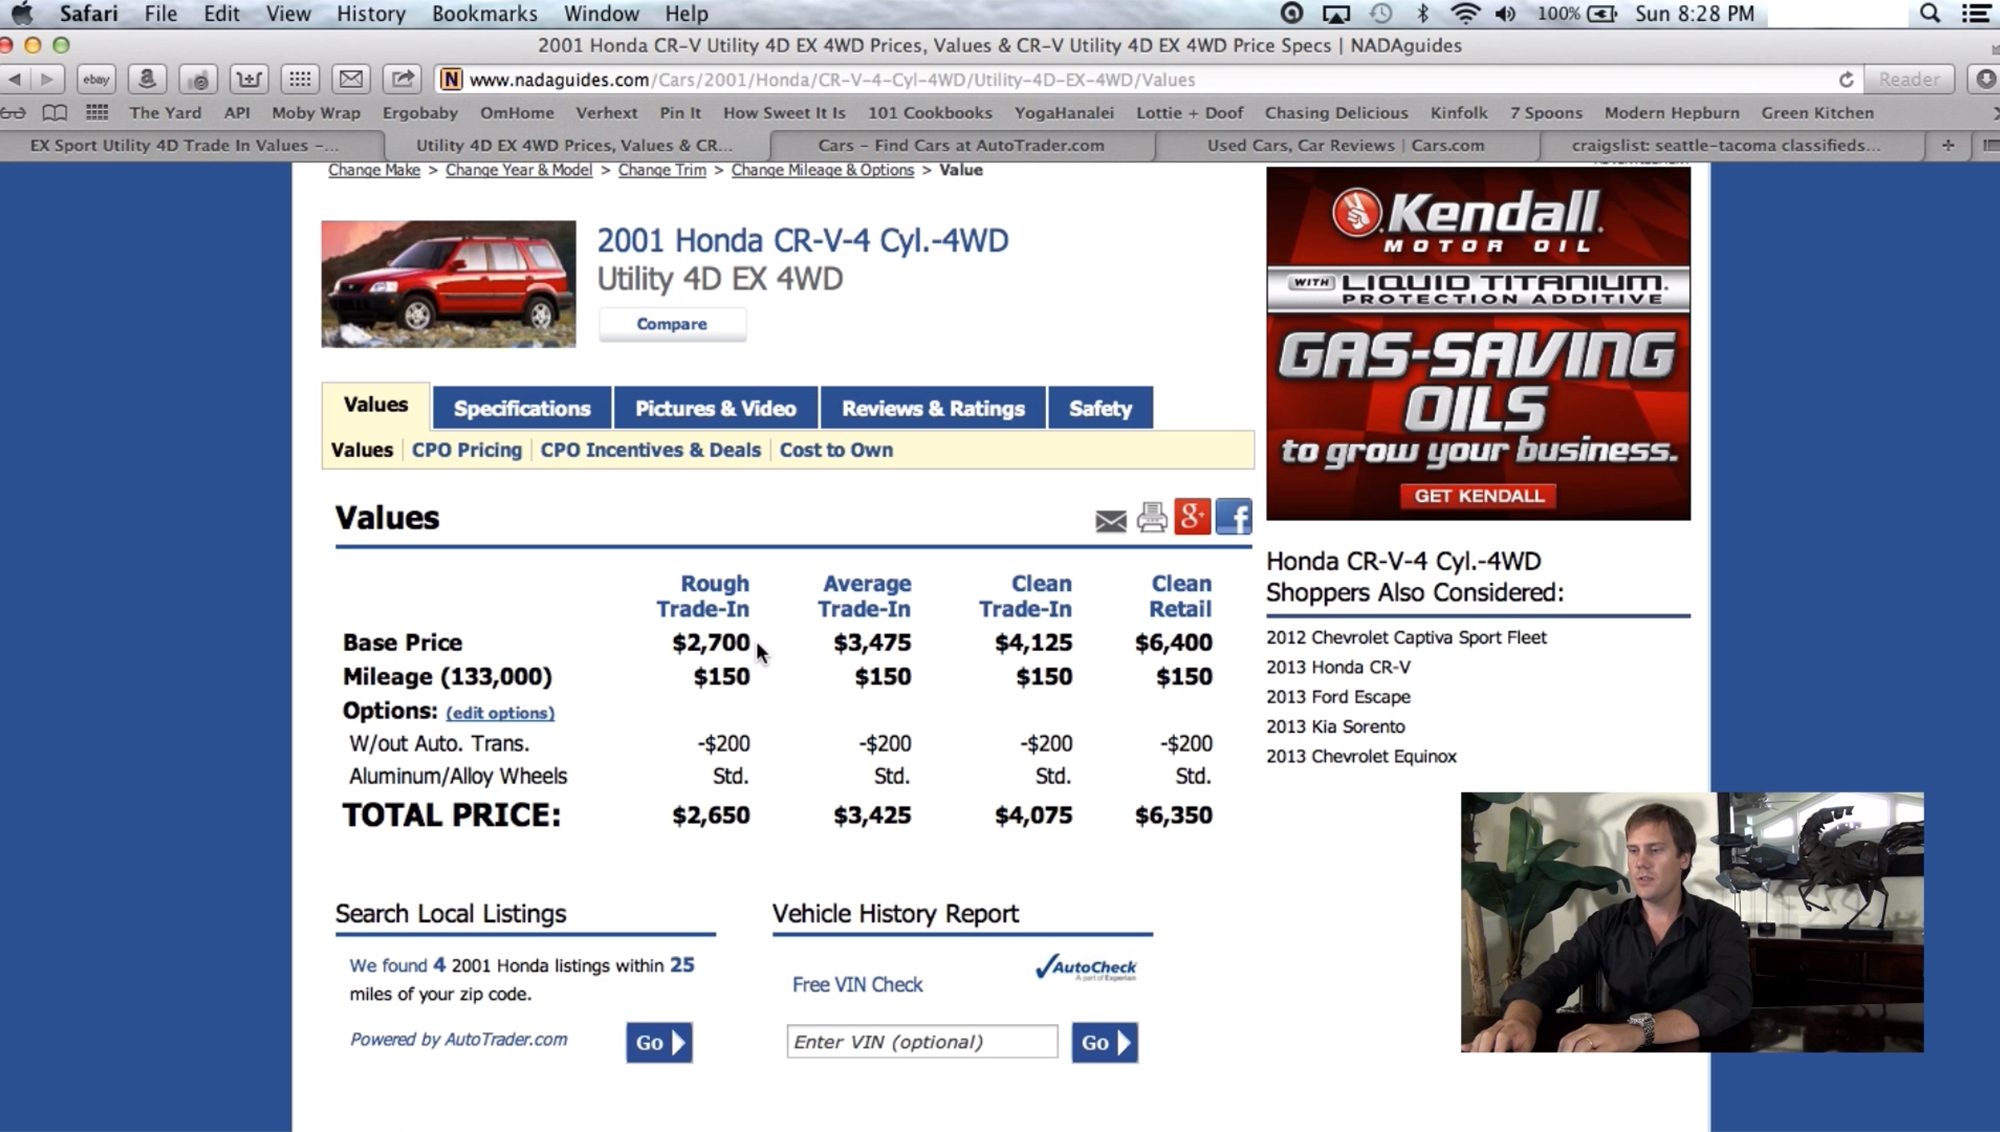Viewport: 2000px width, 1132px height.
Task: Share values on Facebook
Action: click(1234, 517)
